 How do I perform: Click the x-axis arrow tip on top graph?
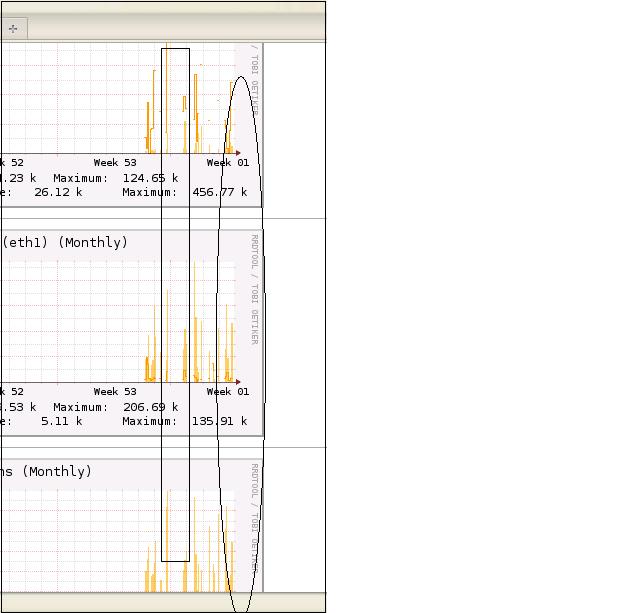point(238,153)
